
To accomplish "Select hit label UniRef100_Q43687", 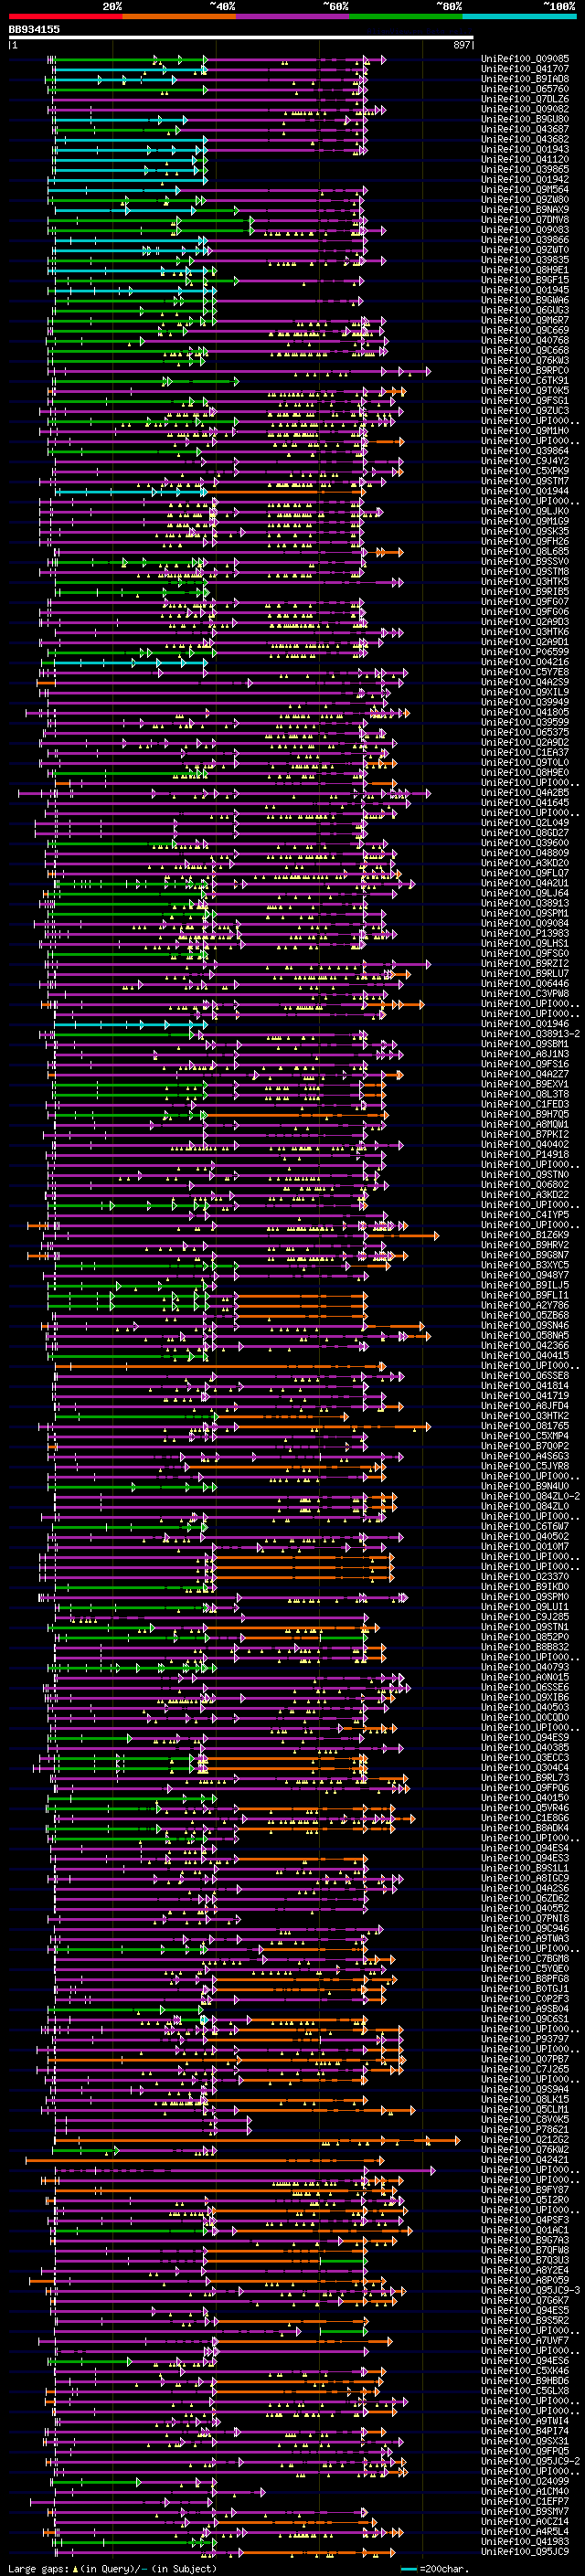I will tap(525, 129).
